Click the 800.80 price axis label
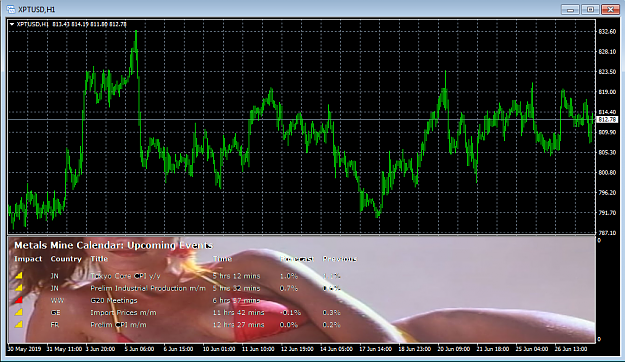This screenshot has height=362, width=625. pyautogui.click(x=607, y=173)
